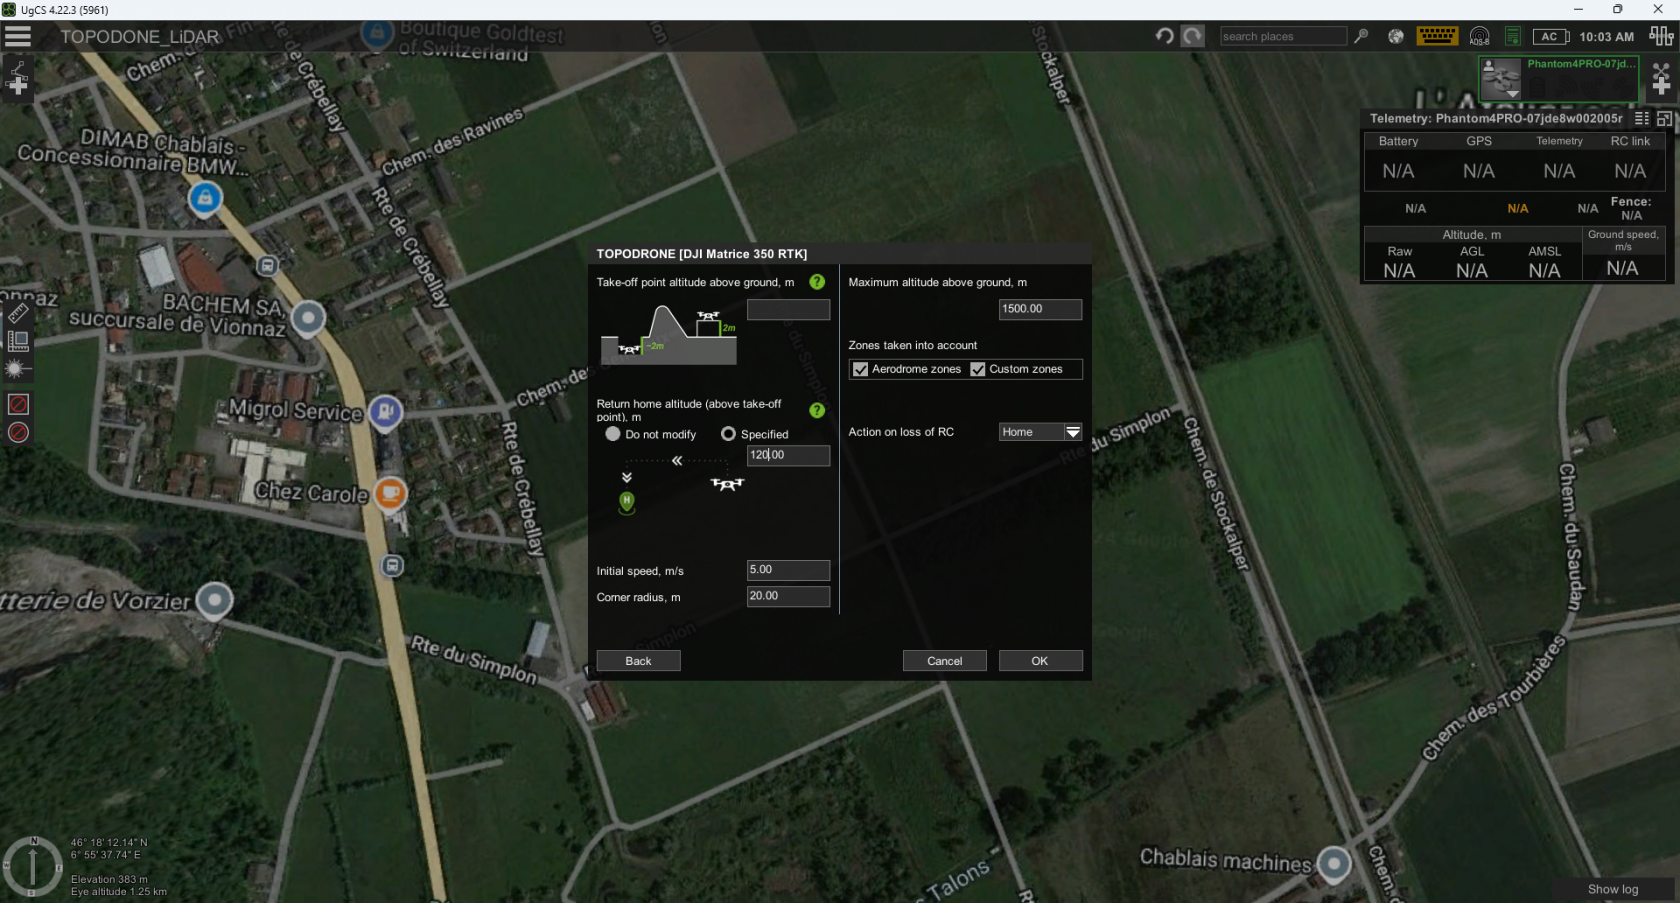Toggle the Aerodrome zones checkbox
1680x903 pixels.
(860, 369)
